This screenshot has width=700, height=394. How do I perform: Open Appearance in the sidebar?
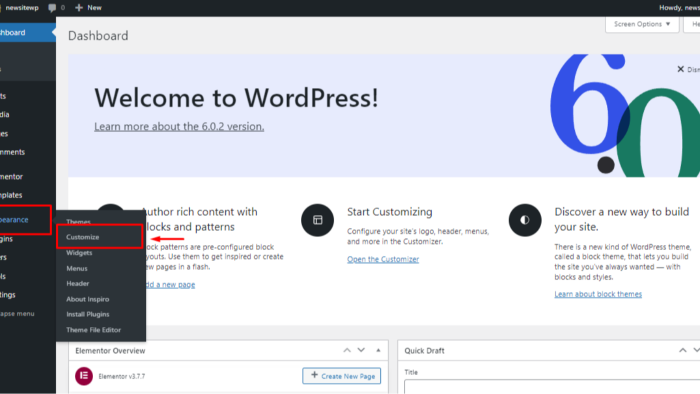pyautogui.click(x=25, y=220)
